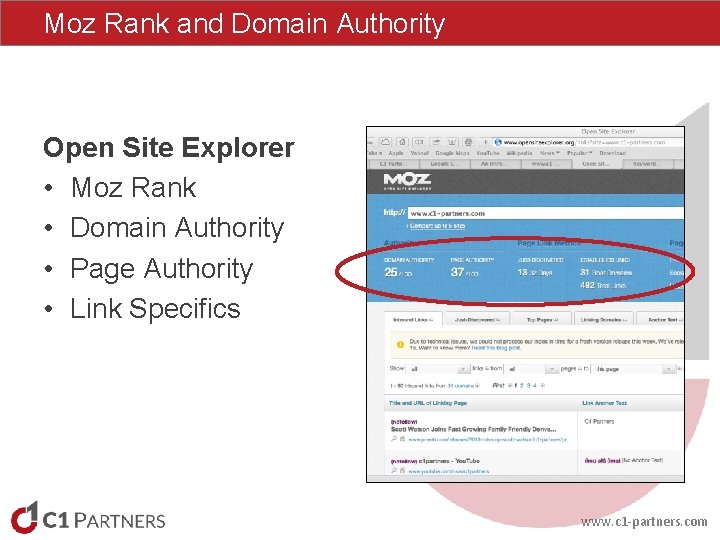Click the previous page arrow in pagination
Screen dimensions: 720x540
click(510, 386)
